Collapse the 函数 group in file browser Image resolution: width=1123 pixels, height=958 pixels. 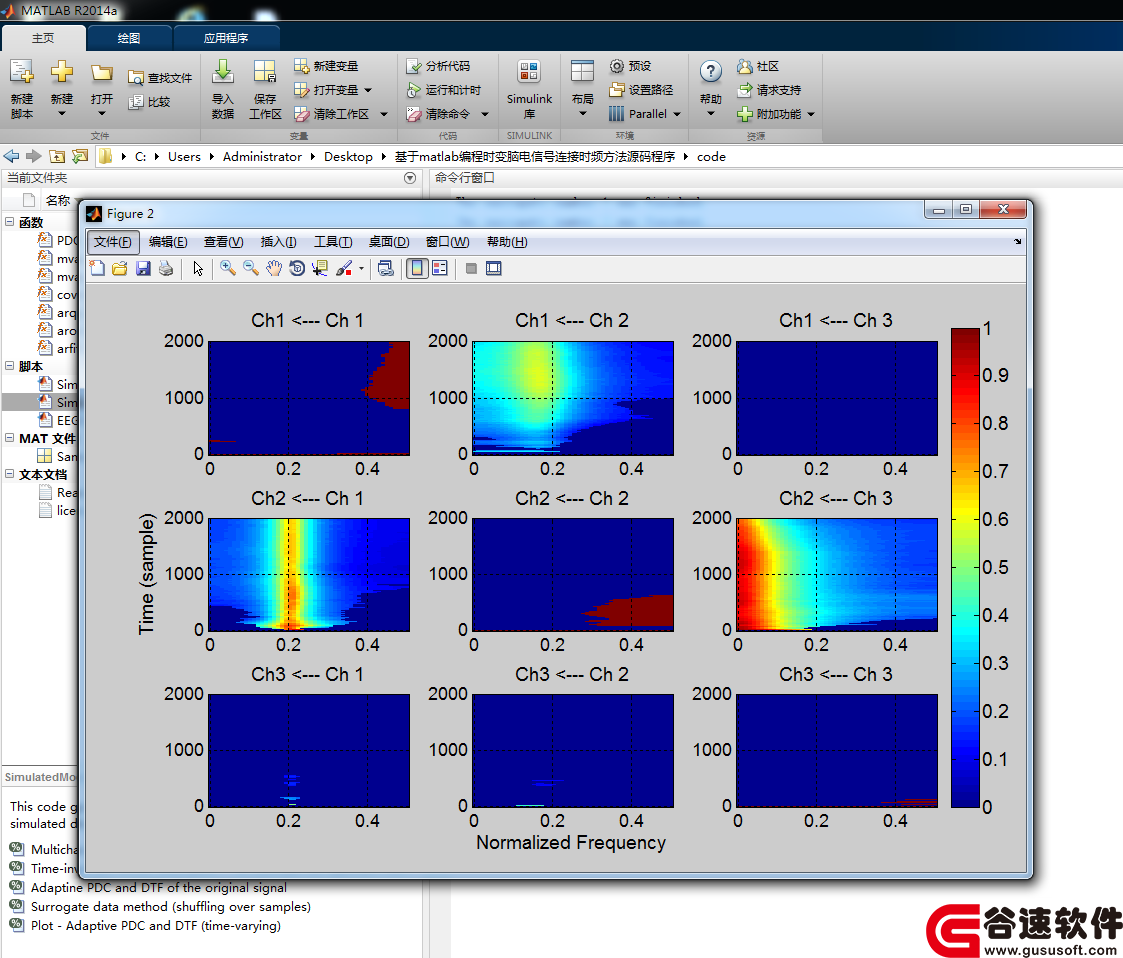pyautogui.click(x=9, y=222)
